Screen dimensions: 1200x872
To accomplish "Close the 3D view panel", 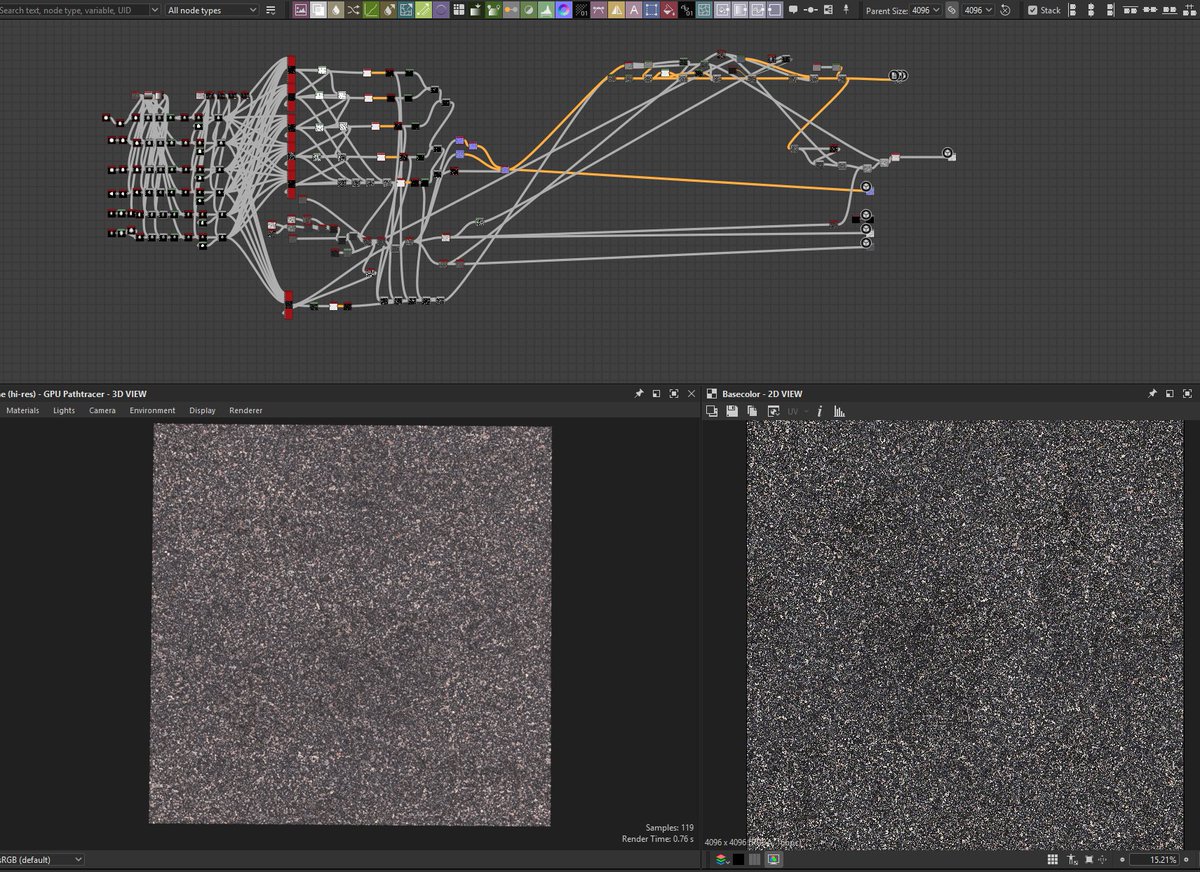I will (x=692, y=394).
